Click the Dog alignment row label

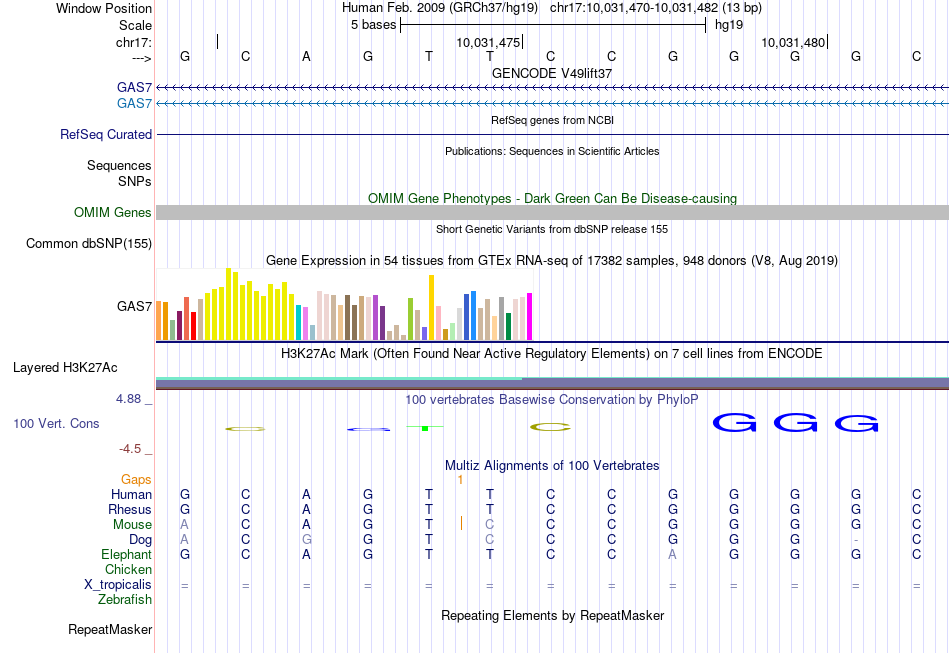pyautogui.click(x=140, y=540)
